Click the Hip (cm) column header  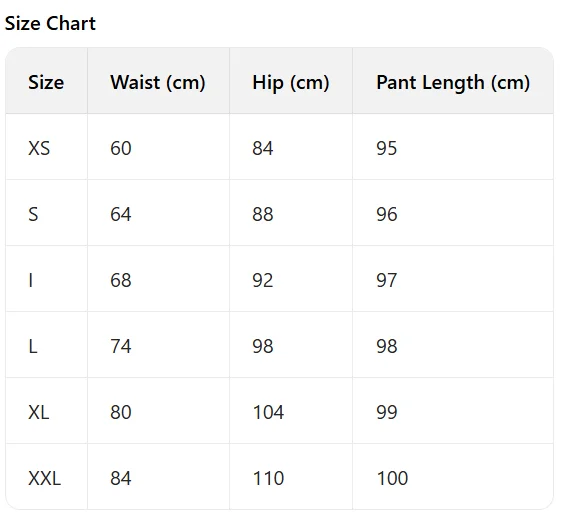tap(291, 82)
